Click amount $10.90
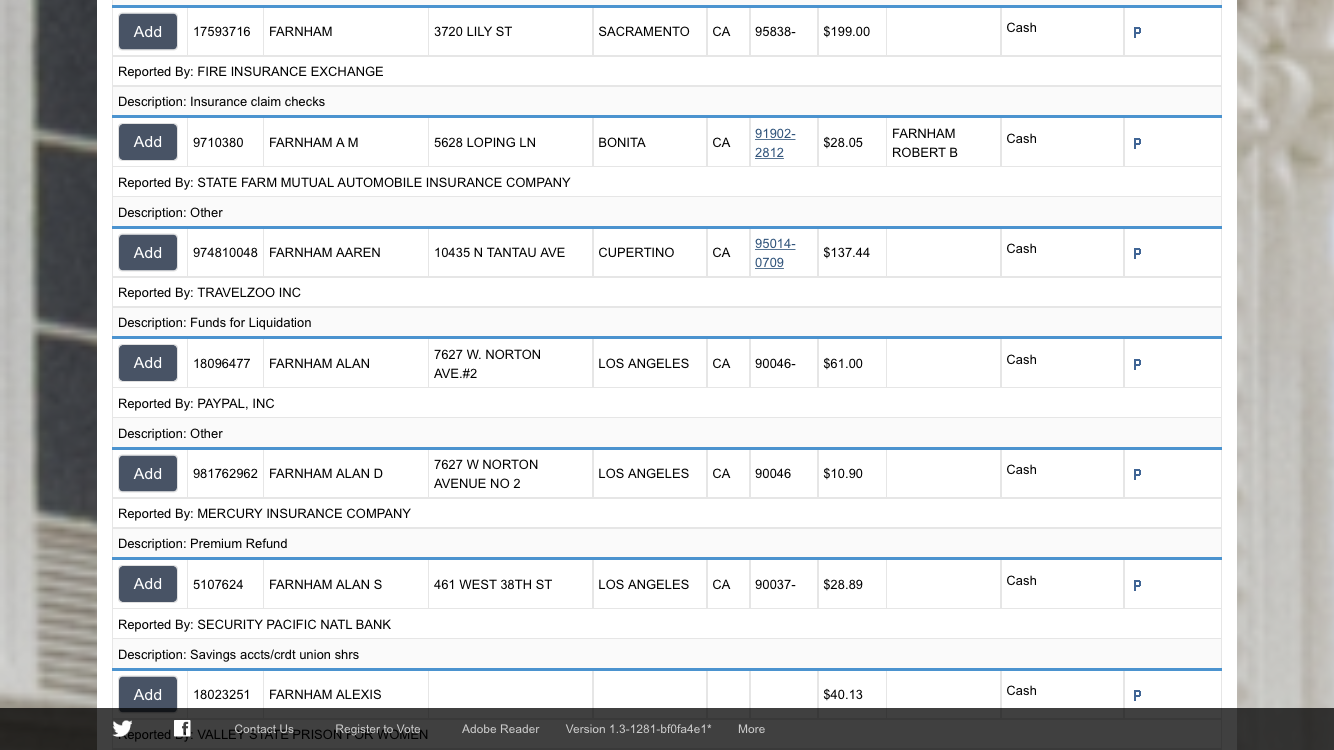The width and height of the screenshot is (1334, 750). coord(843,474)
